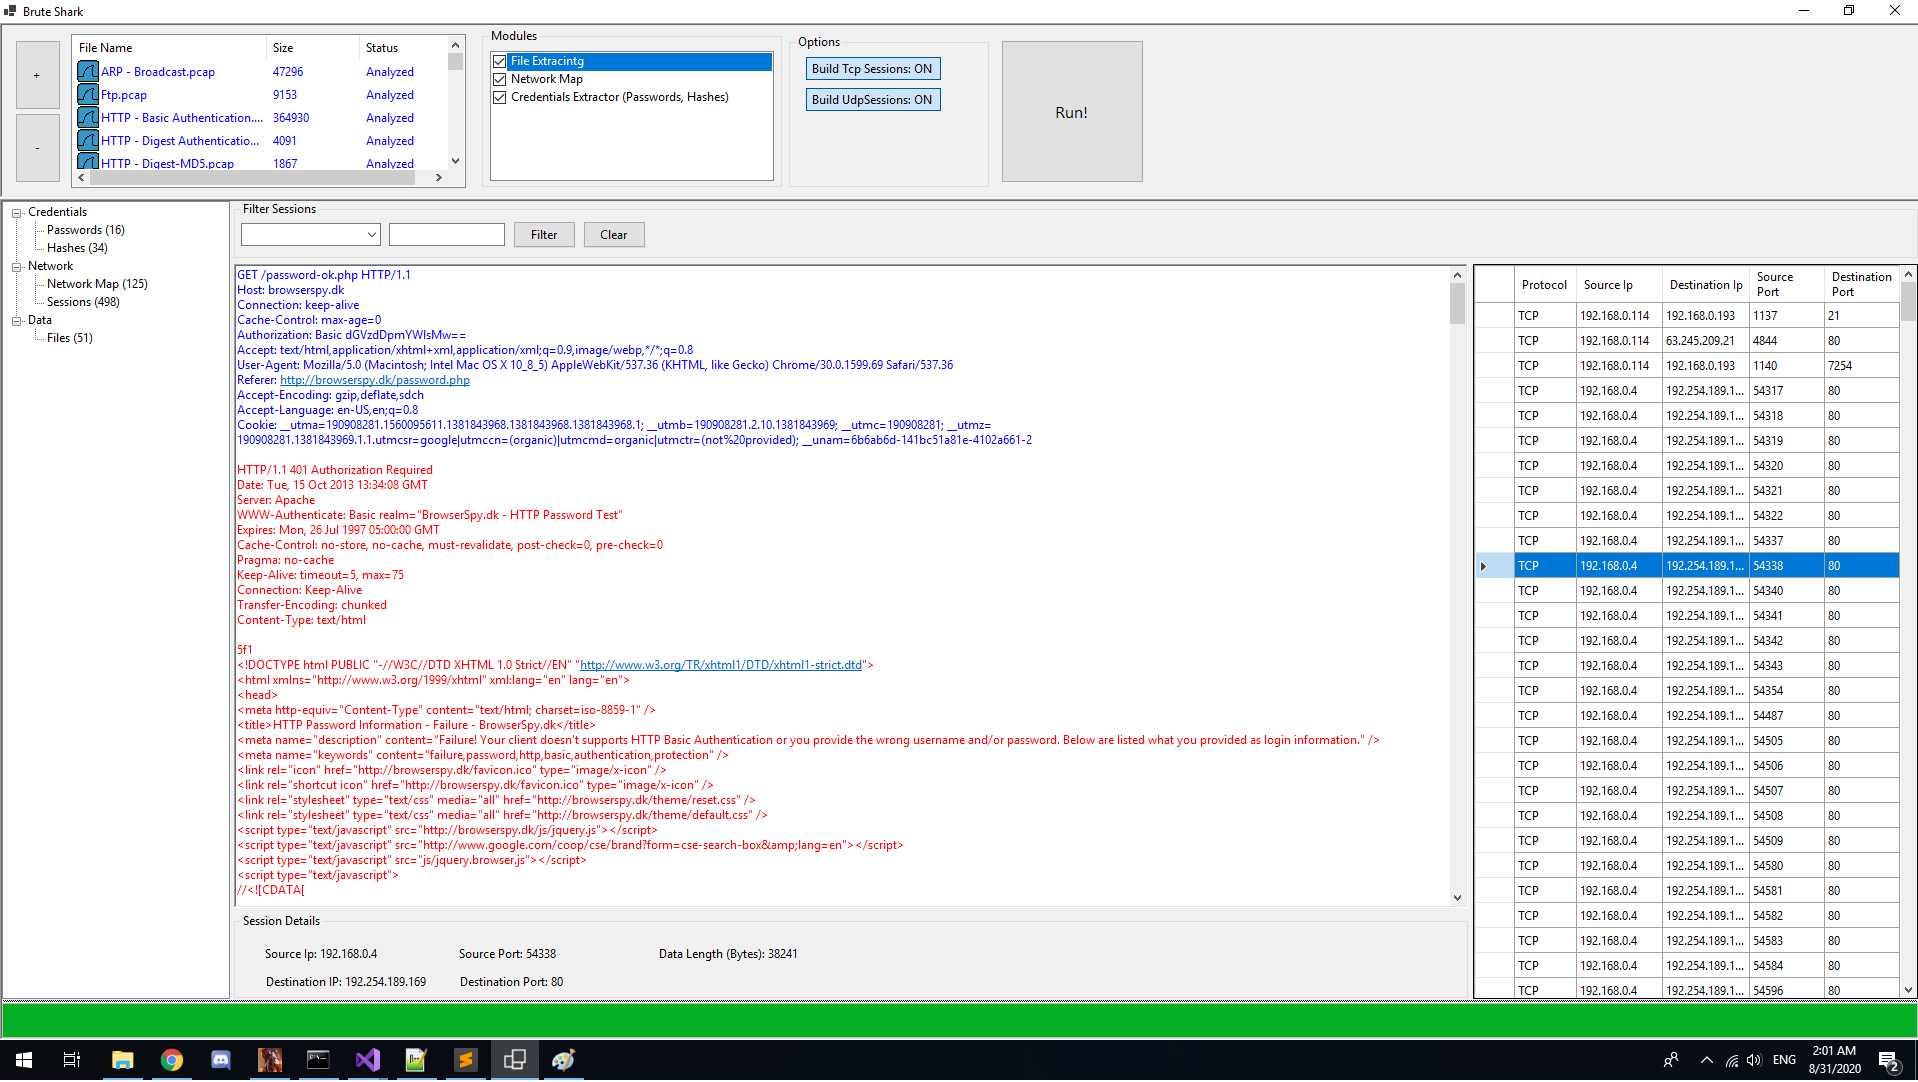Click the Status column header in file list
The image size is (1918, 1082).
[x=402, y=48]
